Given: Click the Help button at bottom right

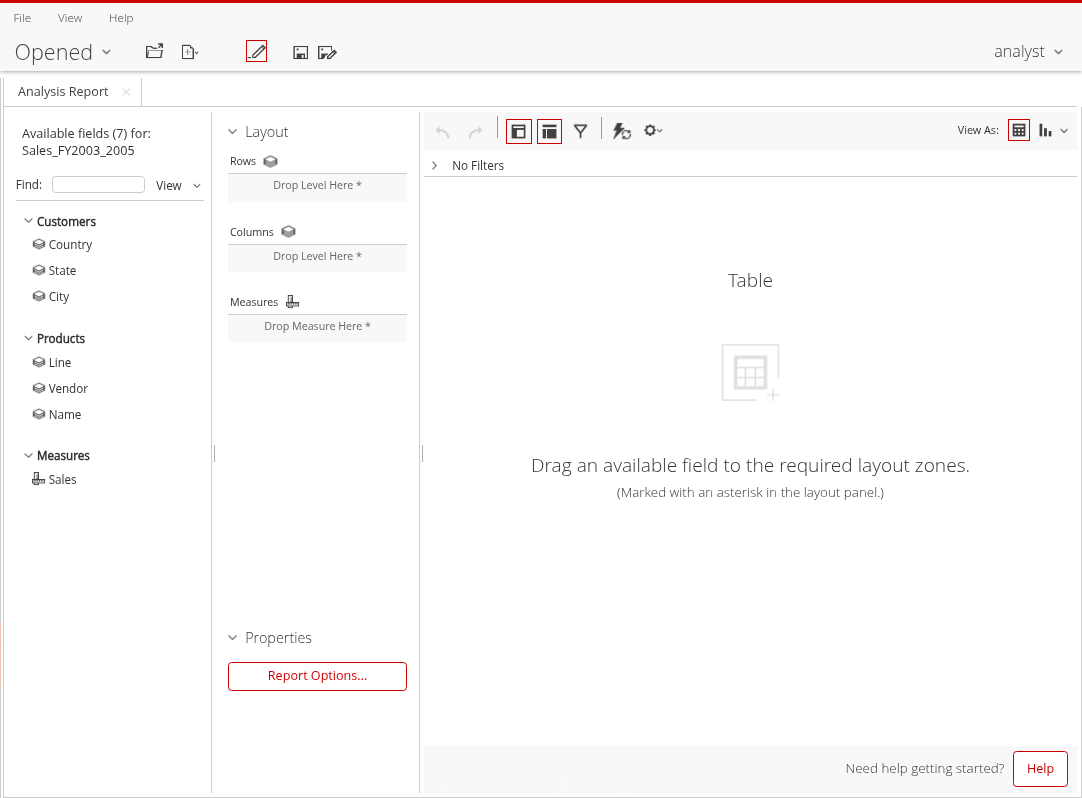Looking at the screenshot, I should click(x=1040, y=769).
